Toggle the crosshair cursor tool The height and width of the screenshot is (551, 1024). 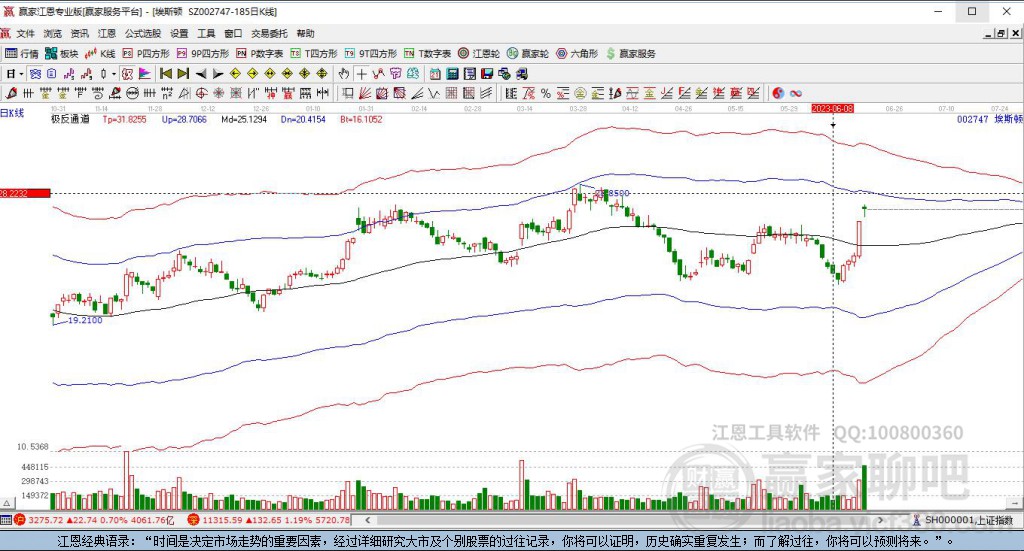pos(361,74)
